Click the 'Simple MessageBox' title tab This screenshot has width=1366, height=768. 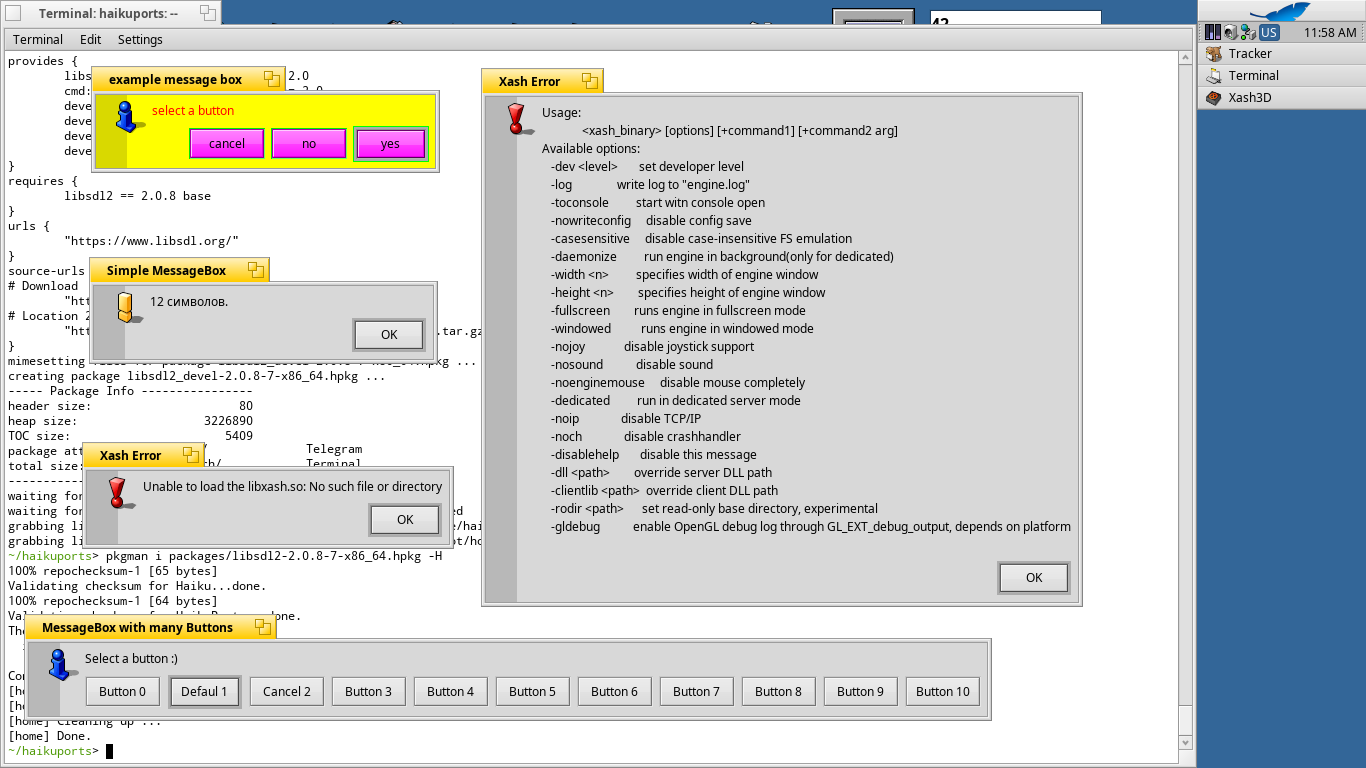coord(179,270)
